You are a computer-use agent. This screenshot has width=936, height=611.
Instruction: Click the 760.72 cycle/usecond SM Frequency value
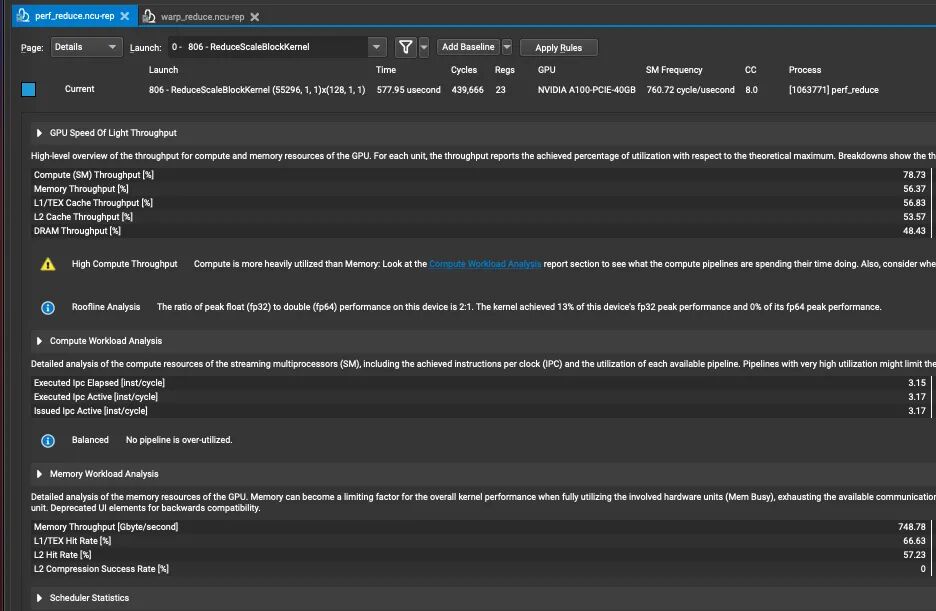coord(690,90)
